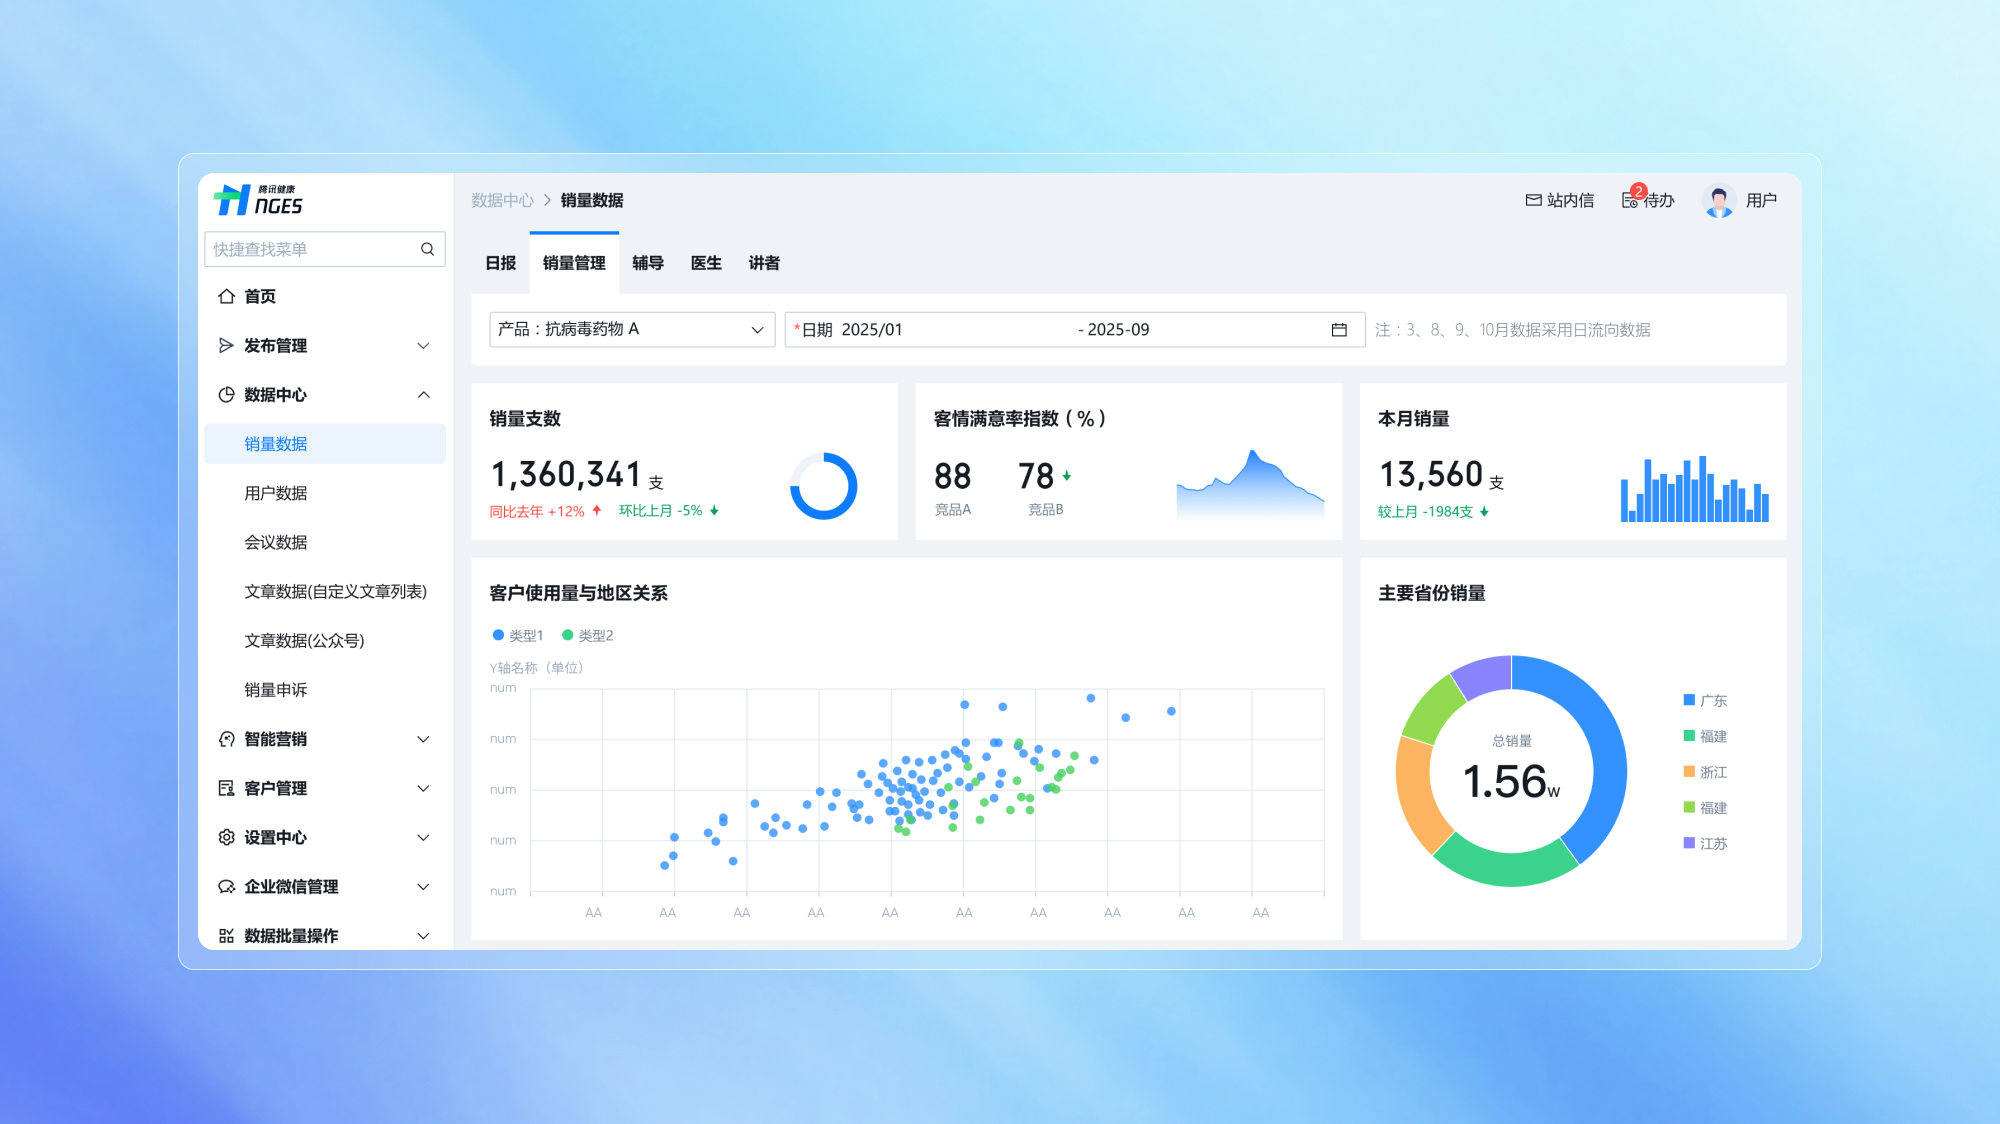The height and width of the screenshot is (1124, 2000).
Task: Click the 江苏 purple legend swatch
Action: click(1689, 843)
